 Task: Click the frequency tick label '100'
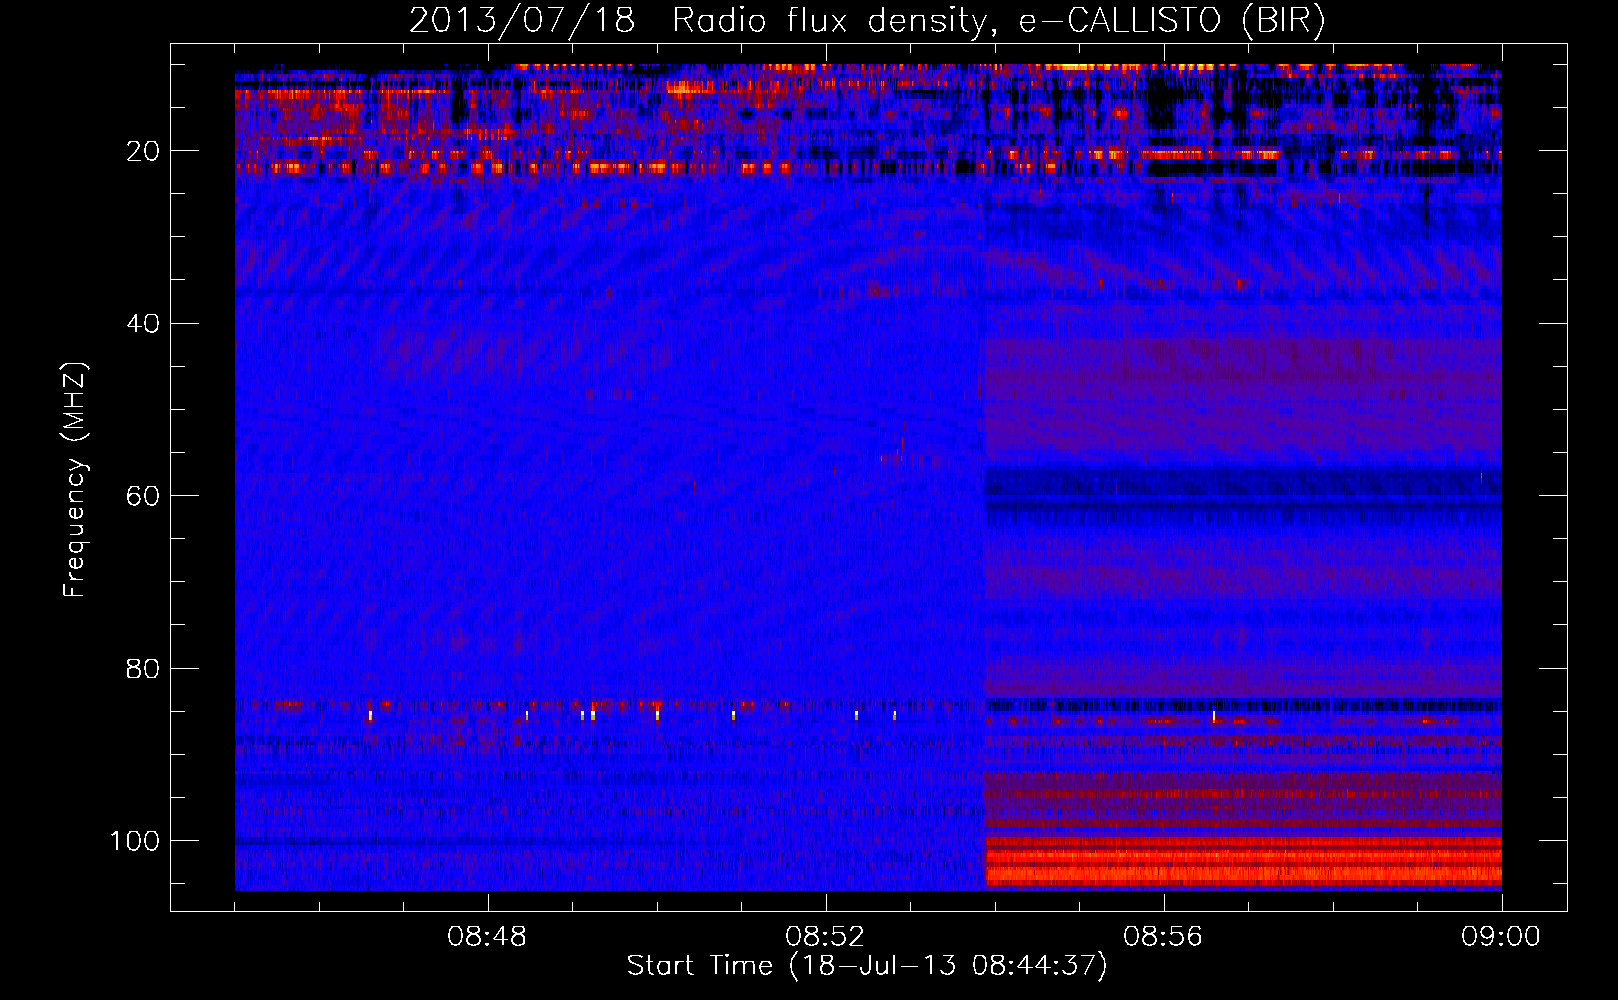click(135, 841)
